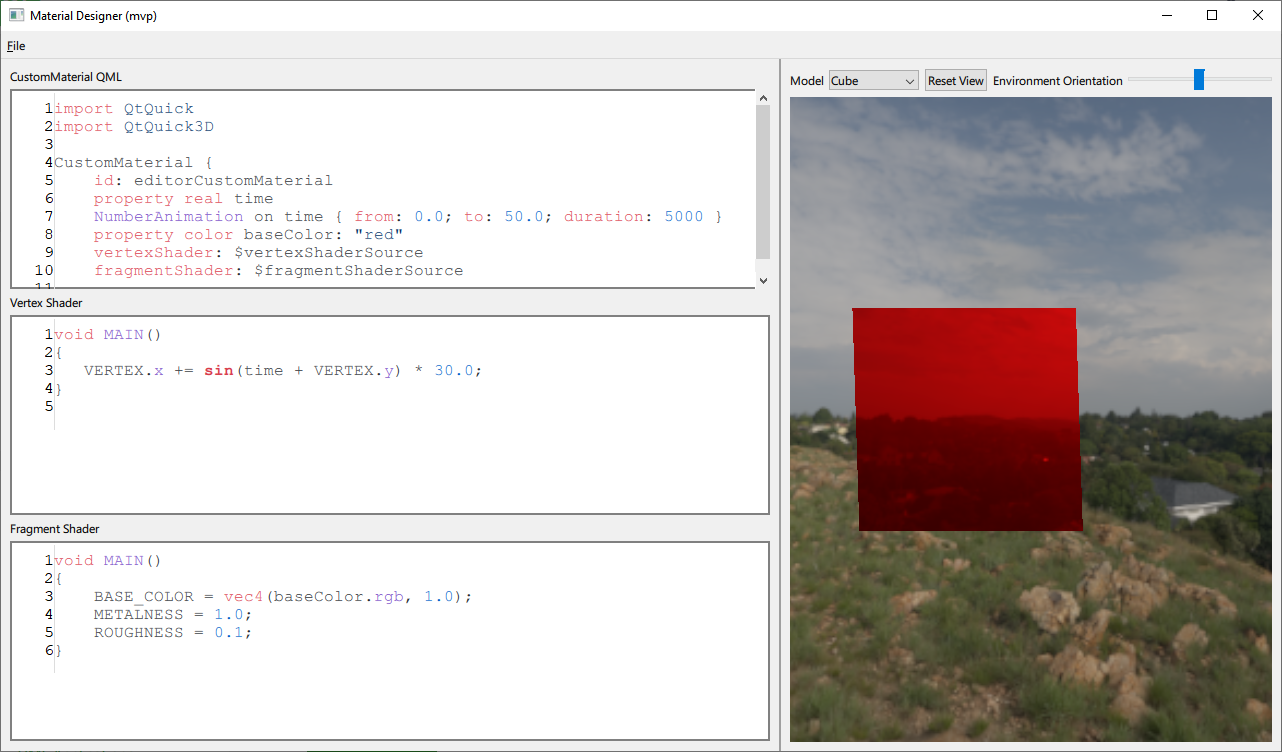Minimize the Material Designer window
This screenshot has height=752, width=1282.
pyautogui.click(x=1166, y=16)
